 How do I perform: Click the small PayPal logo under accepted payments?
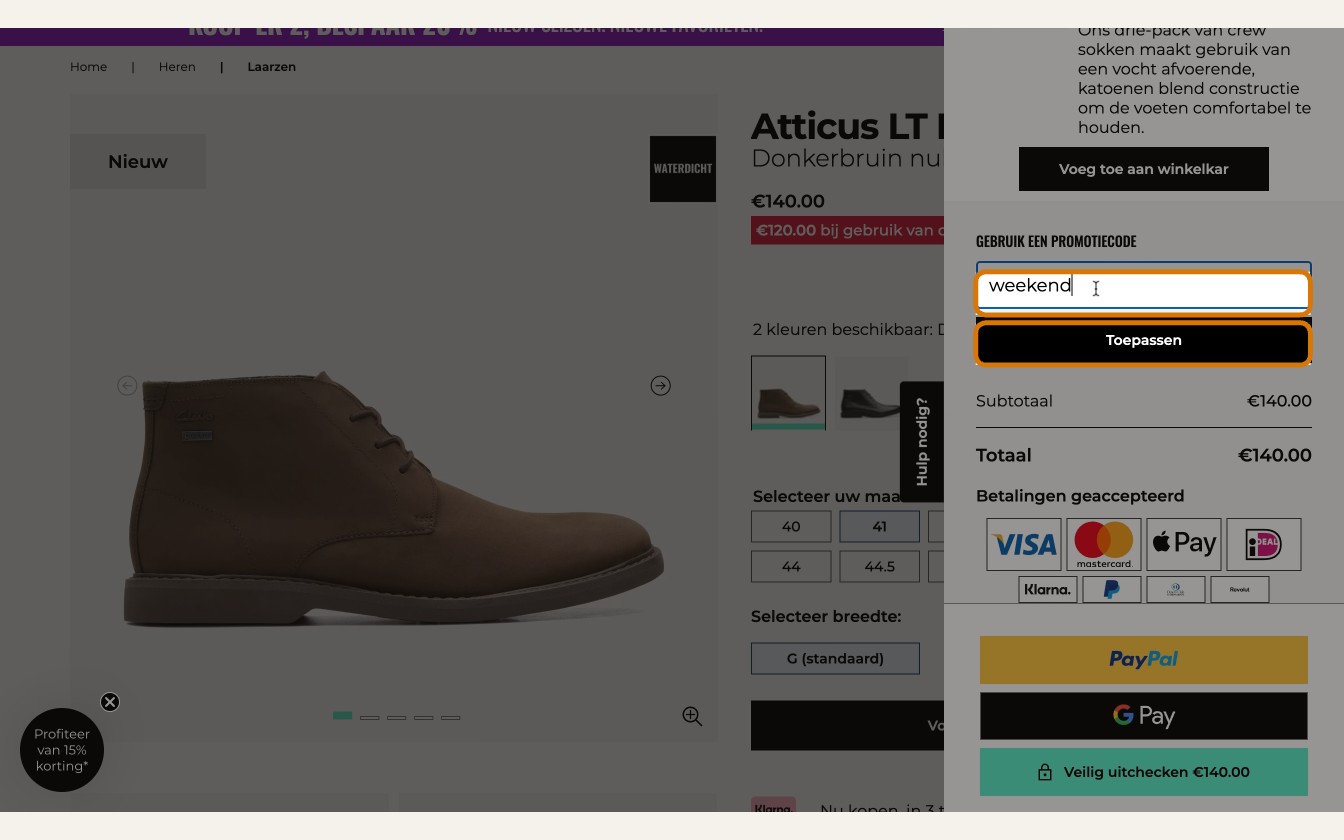tap(1112, 590)
